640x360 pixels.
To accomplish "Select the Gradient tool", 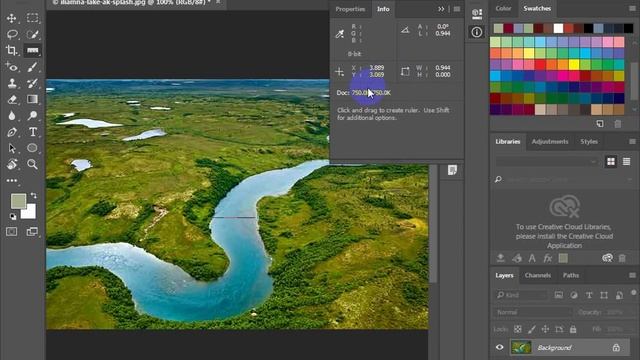I will (32, 99).
